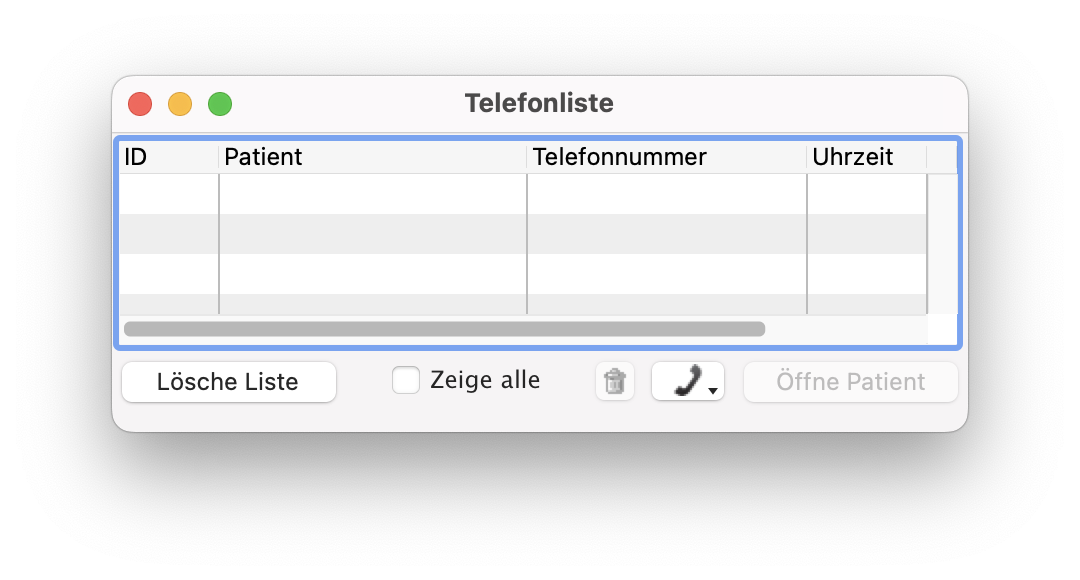Viewport: 1080px width, 580px height.
Task: Close the Telefonliste window with red button
Action: coord(140,104)
